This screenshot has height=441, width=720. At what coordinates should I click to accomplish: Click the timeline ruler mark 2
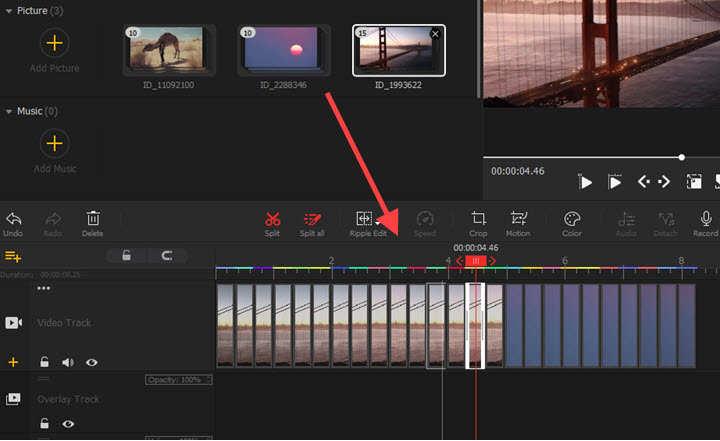331,260
